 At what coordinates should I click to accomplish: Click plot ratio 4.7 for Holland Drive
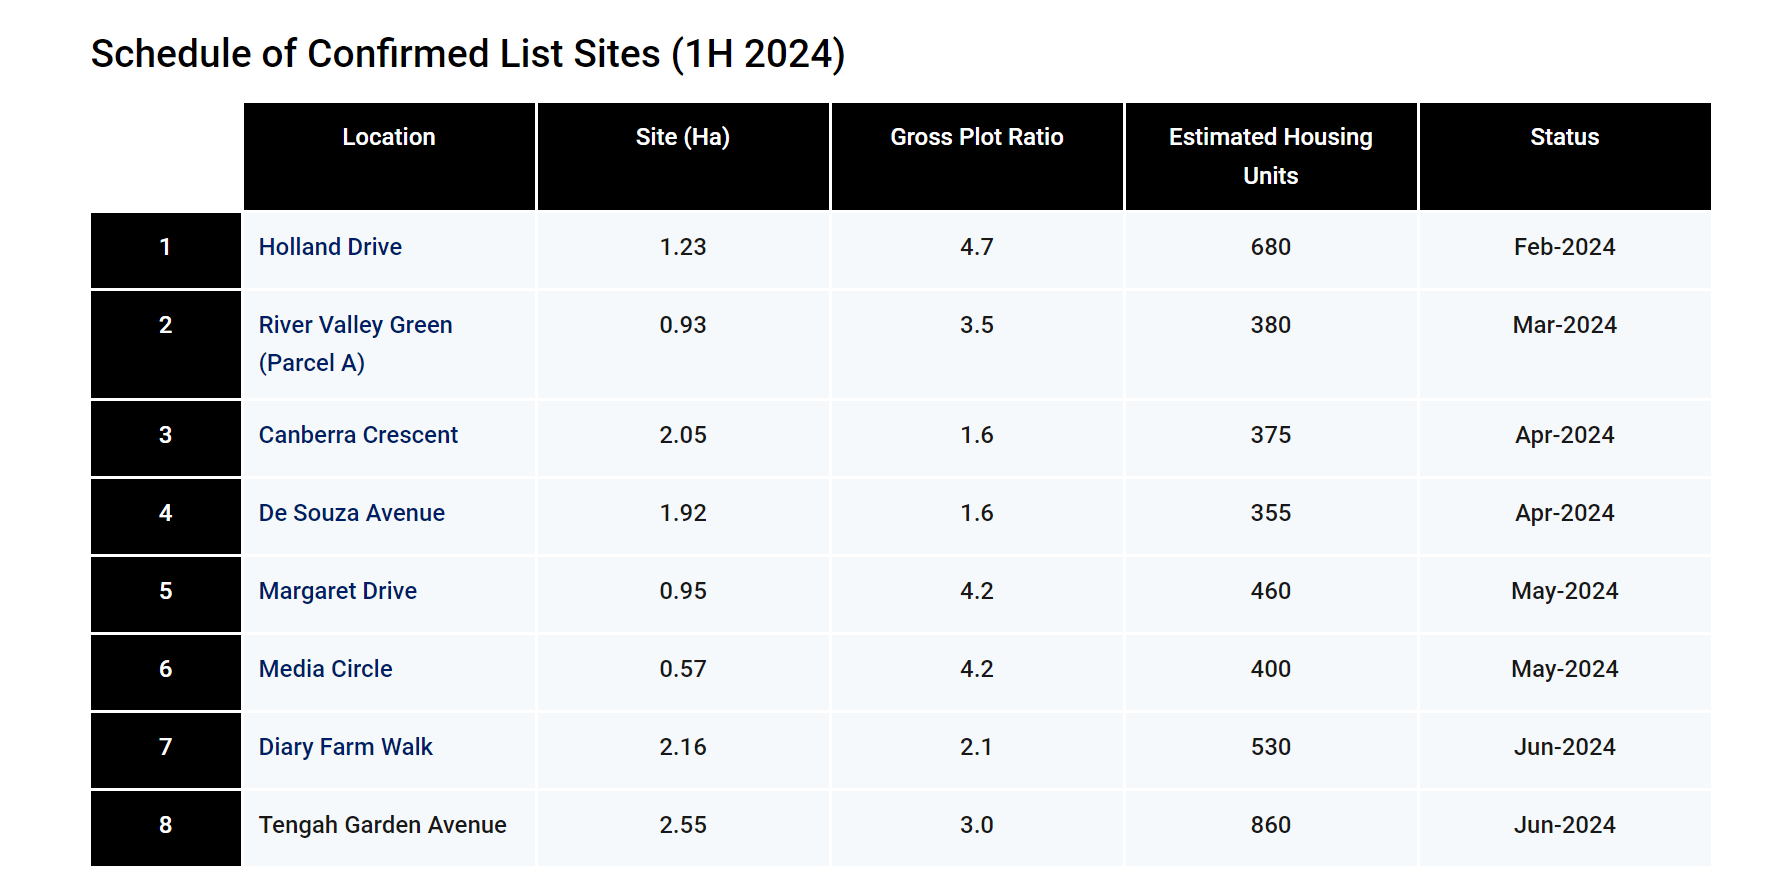point(977,247)
